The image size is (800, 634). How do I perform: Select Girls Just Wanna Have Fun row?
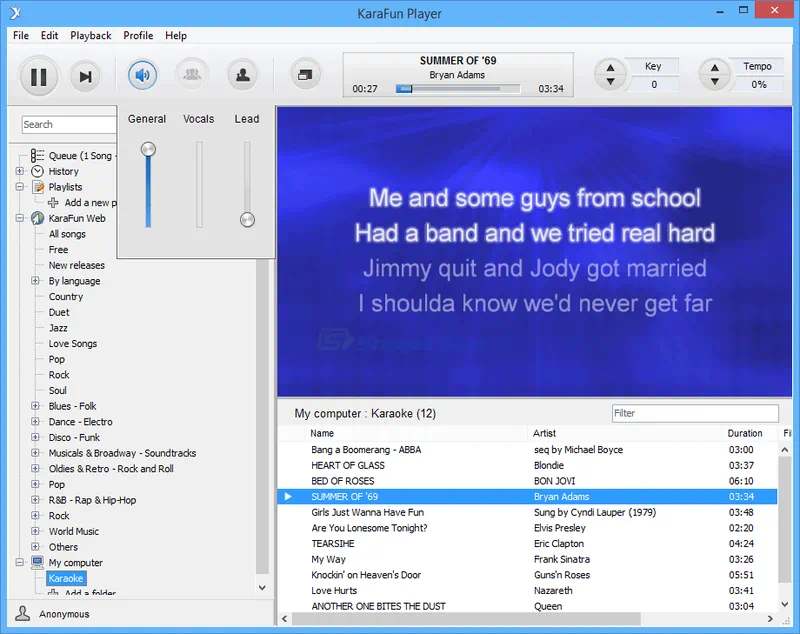coord(528,512)
